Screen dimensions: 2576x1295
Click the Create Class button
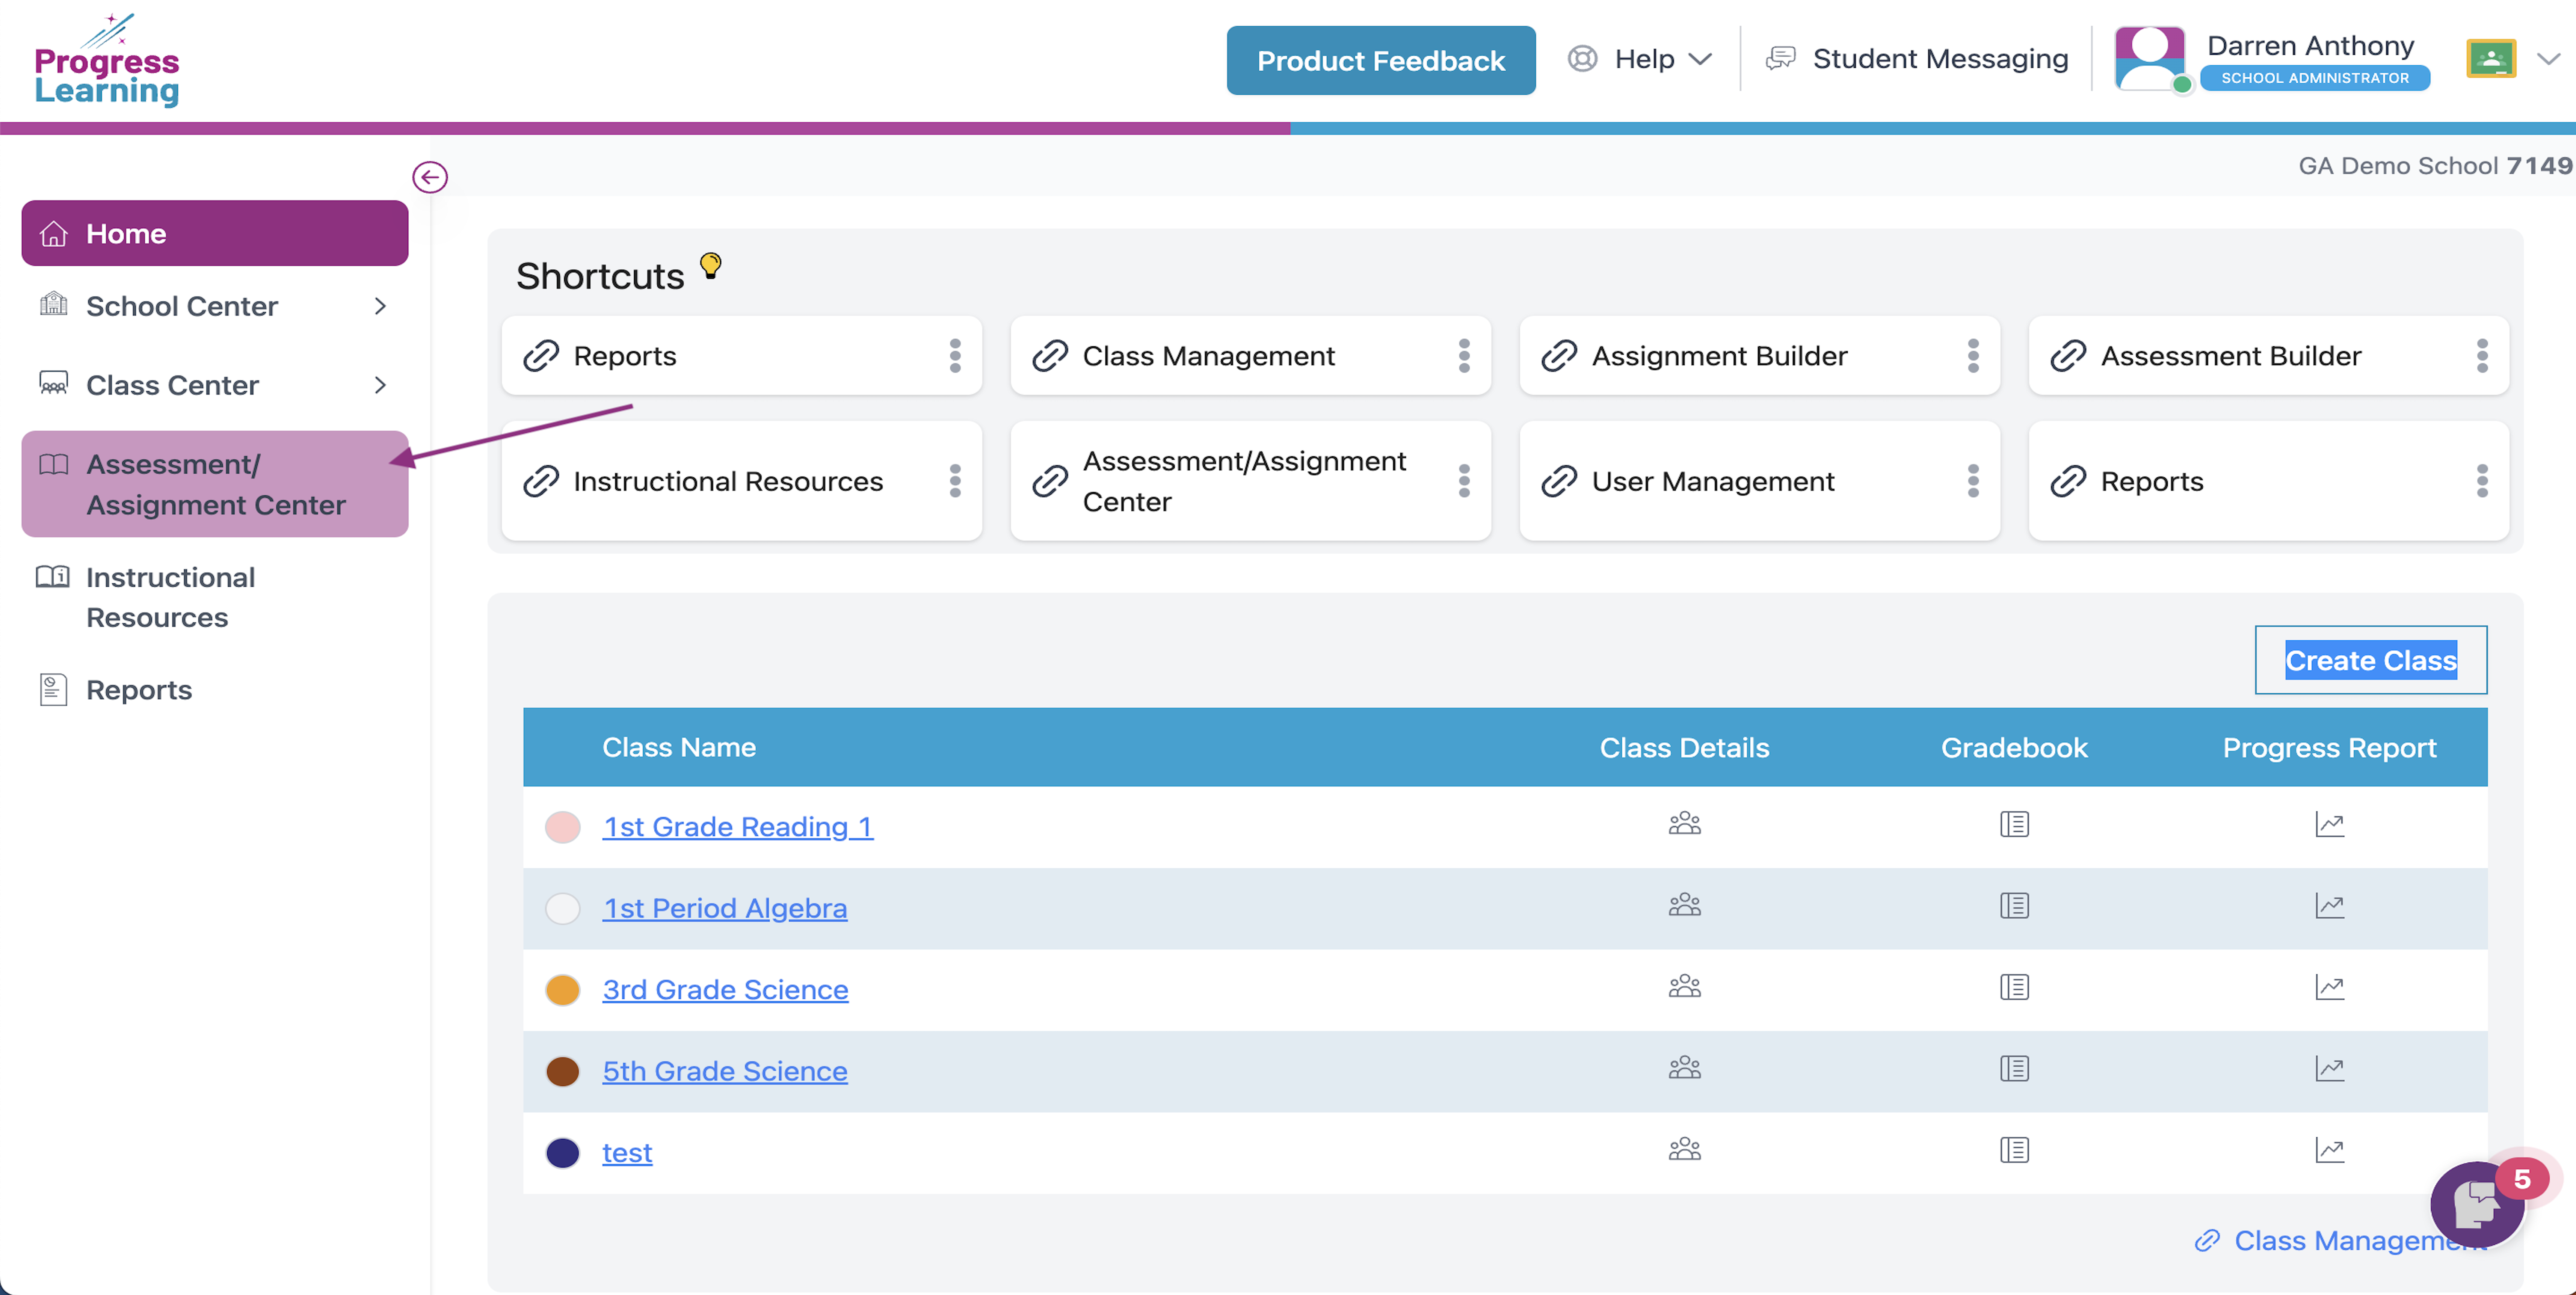pyautogui.click(x=2370, y=660)
